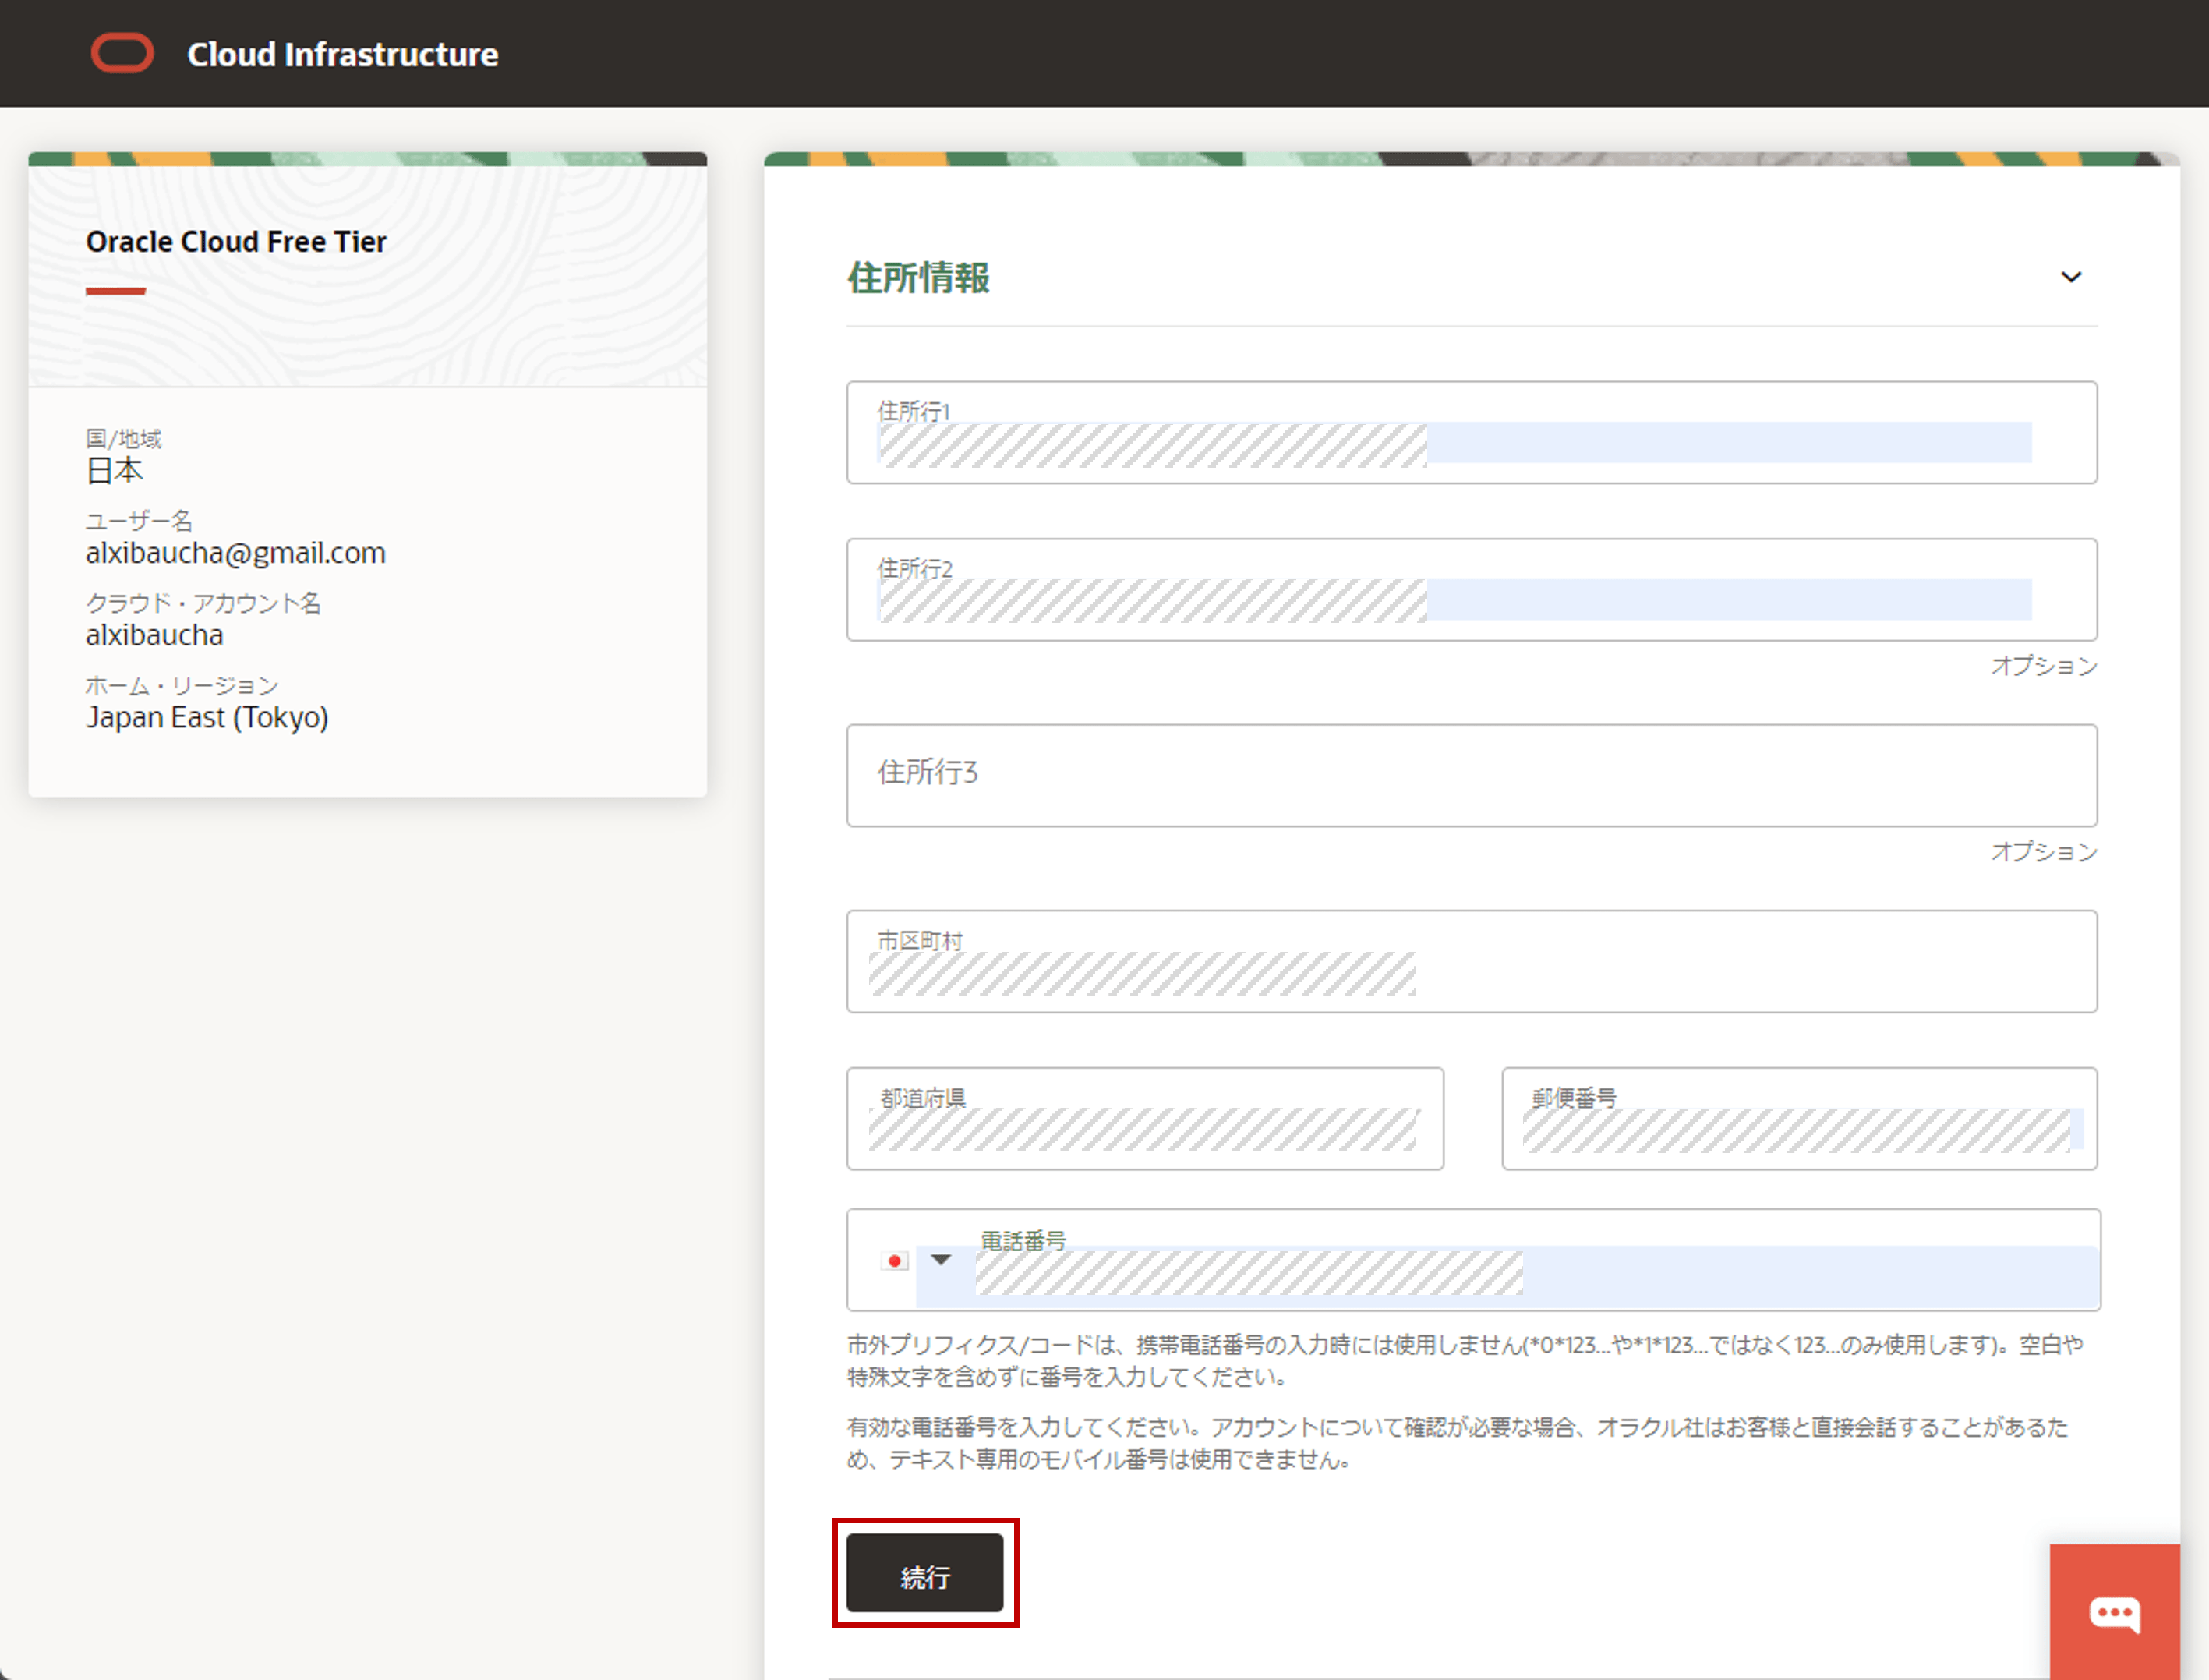Screen dimensions: 2209x1680
Task: Select the Japan East (Tokyo) region text
Action: pyautogui.click(x=207, y=717)
